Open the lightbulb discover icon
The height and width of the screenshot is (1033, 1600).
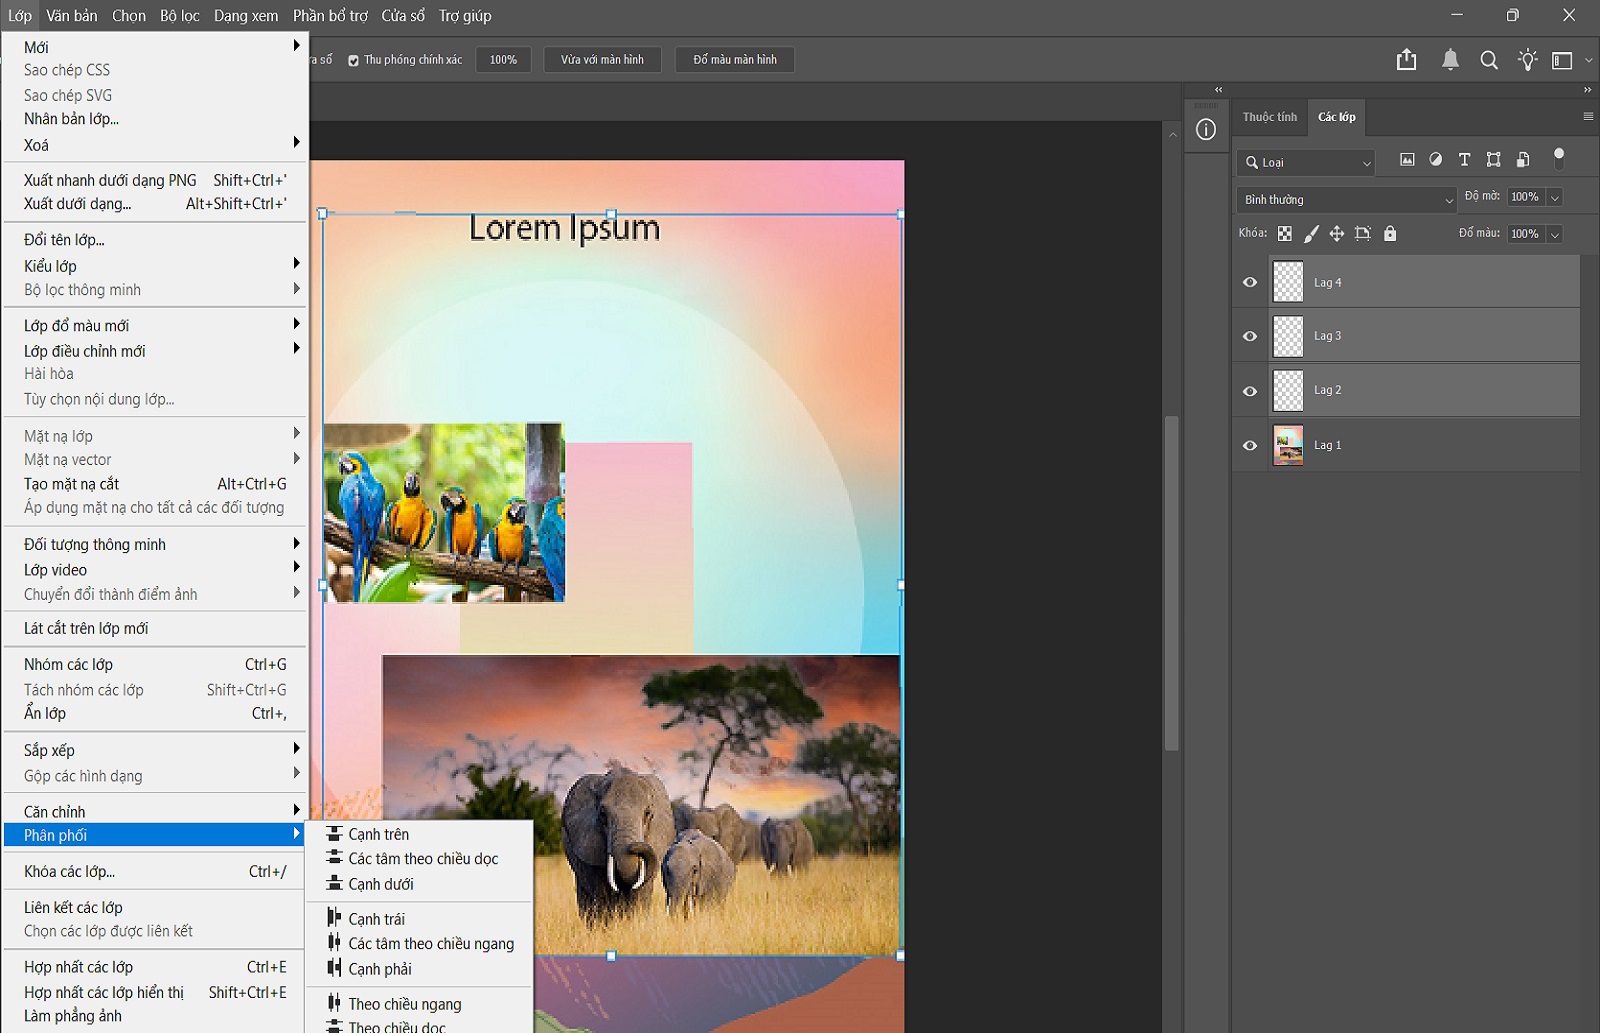point(1527,60)
